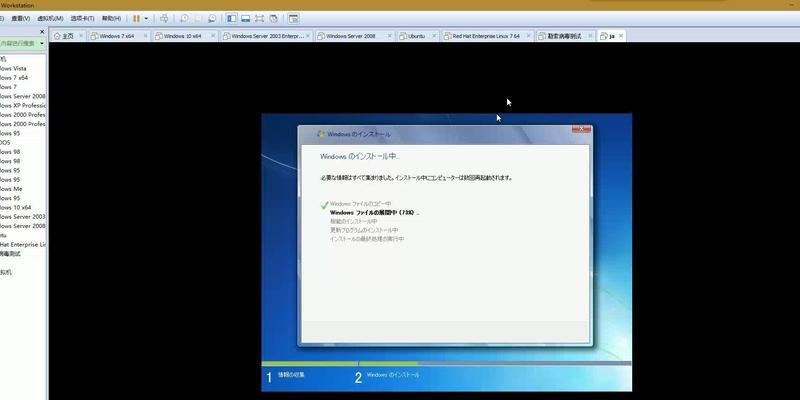This screenshot has height=400, width=800.
Task: Enter full screen mode
Action: click(x=259, y=18)
